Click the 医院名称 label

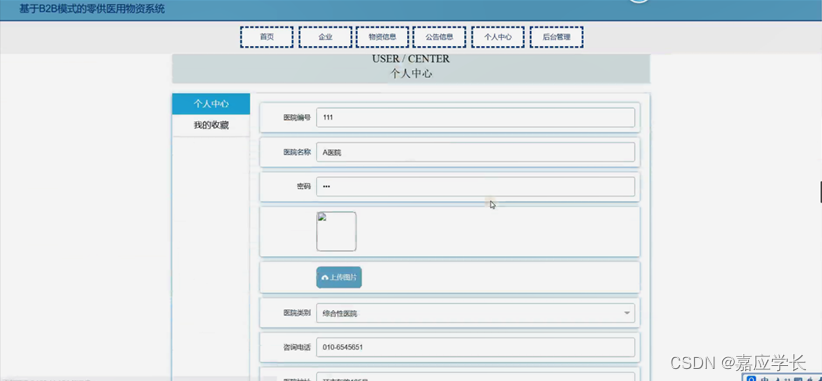coord(297,152)
